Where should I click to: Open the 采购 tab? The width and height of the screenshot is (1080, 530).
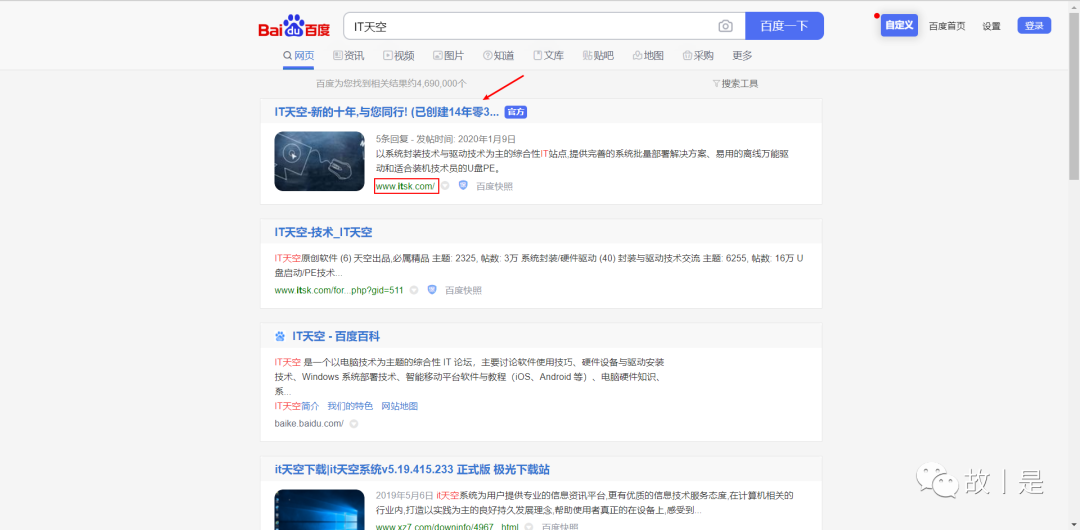pos(698,56)
